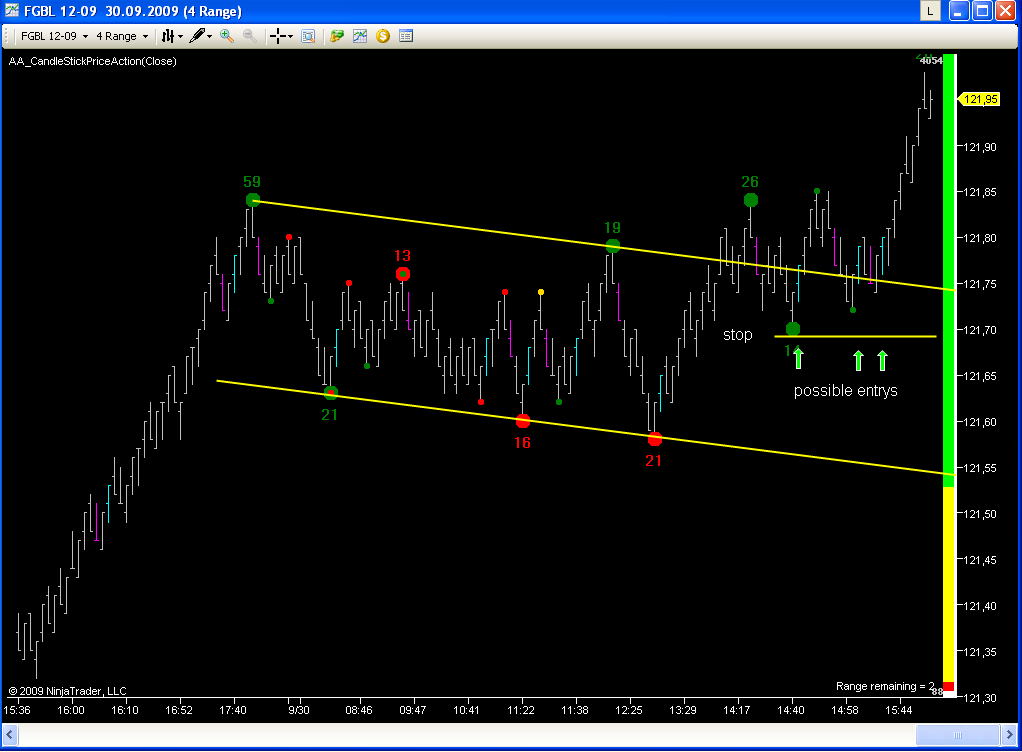Screen dimensions: 1022x752
Task: Click the 17:40 time axis label
Action: pyautogui.click(x=233, y=710)
